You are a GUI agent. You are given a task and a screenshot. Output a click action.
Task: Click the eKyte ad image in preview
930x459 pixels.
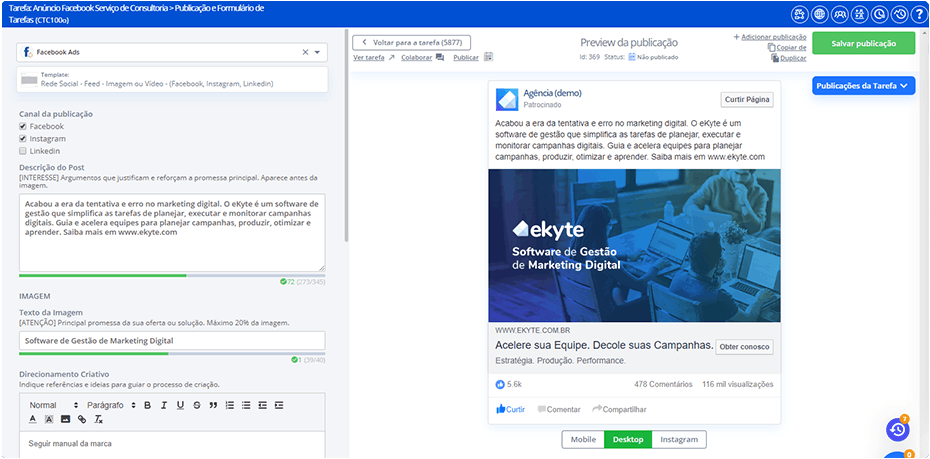634,246
